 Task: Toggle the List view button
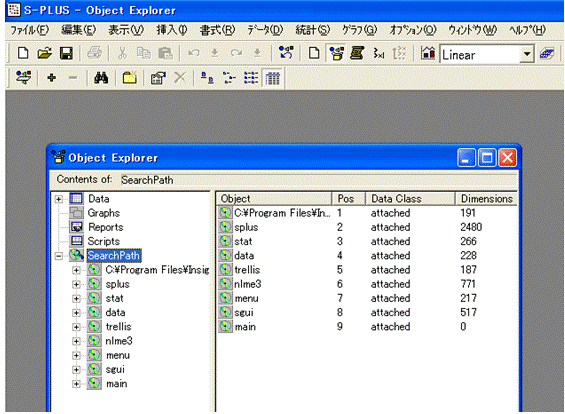[x=251, y=77]
